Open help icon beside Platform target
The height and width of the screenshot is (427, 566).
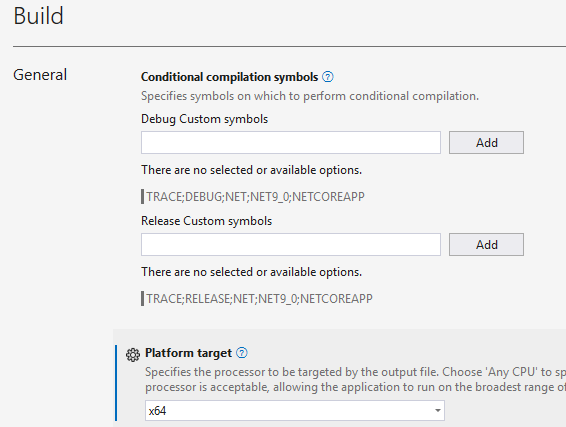click(242, 353)
